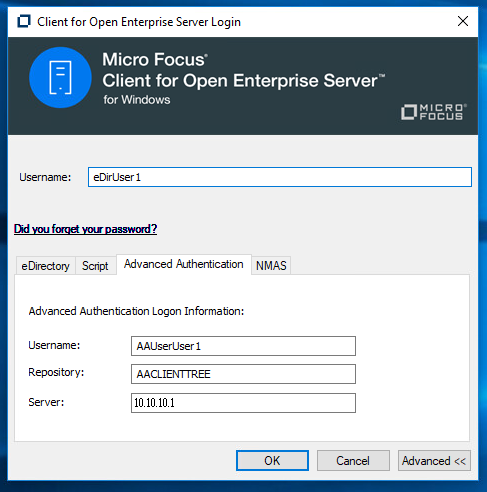Click the window icon in the title bar

coord(24,21)
